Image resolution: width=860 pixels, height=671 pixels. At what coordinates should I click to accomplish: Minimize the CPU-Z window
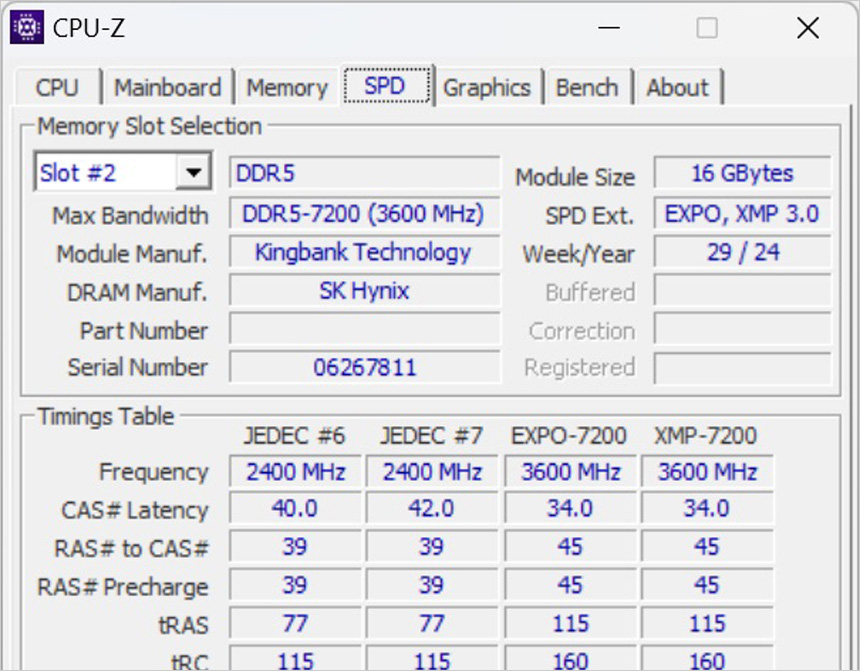tap(609, 27)
